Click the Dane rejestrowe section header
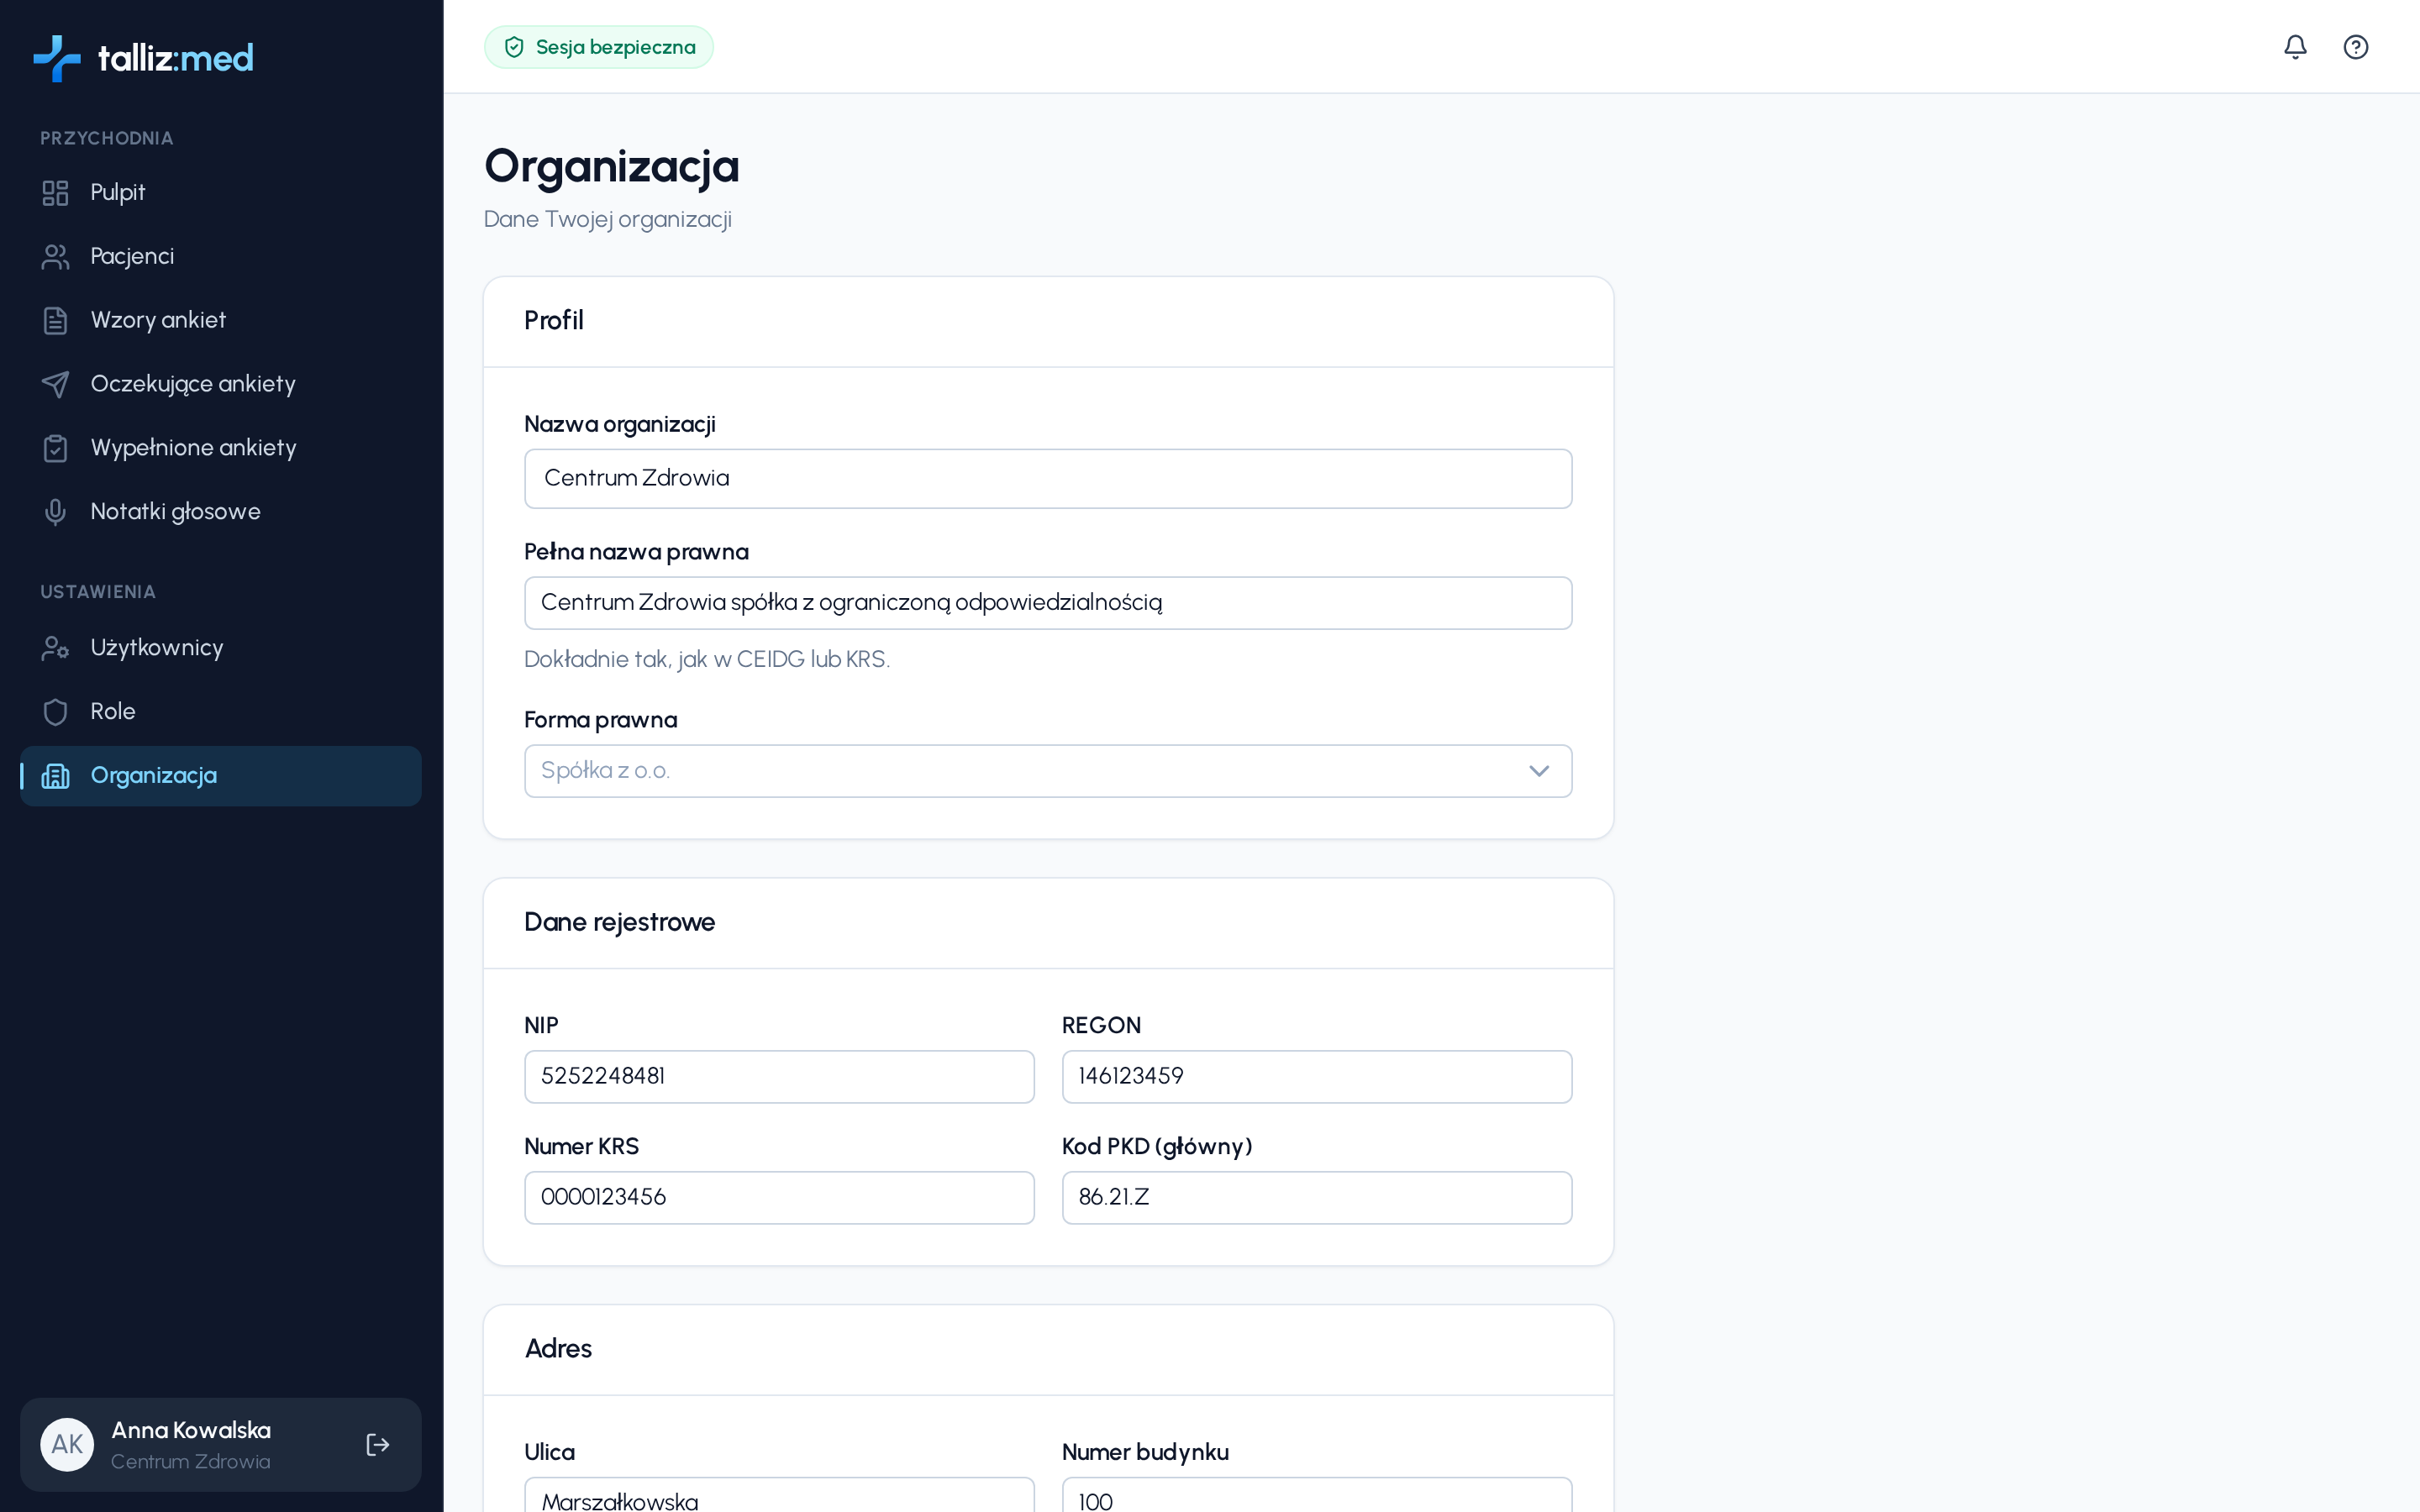 (619, 922)
